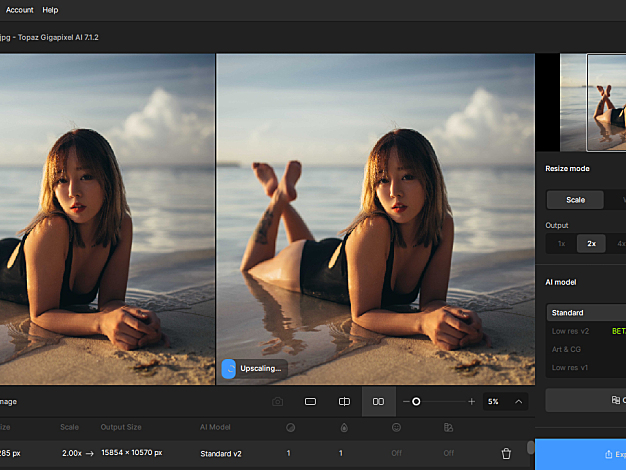
Task: Delete the image with trash icon
Action: pyautogui.click(x=506, y=454)
